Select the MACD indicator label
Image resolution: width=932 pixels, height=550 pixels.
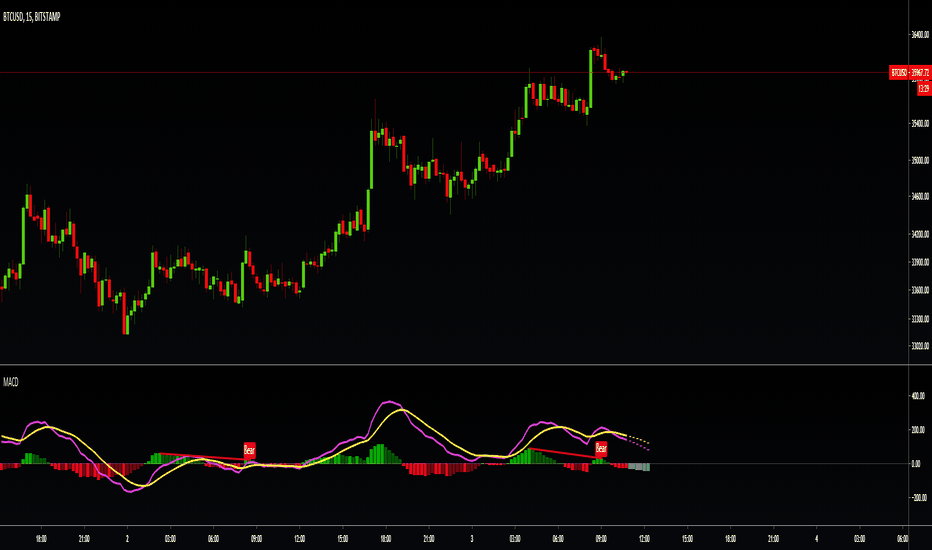[x=11, y=382]
